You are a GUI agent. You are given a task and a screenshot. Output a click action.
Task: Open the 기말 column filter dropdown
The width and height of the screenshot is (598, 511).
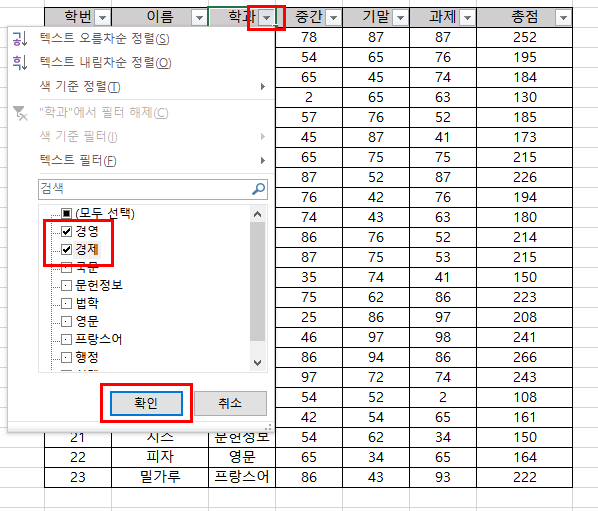tap(400, 18)
